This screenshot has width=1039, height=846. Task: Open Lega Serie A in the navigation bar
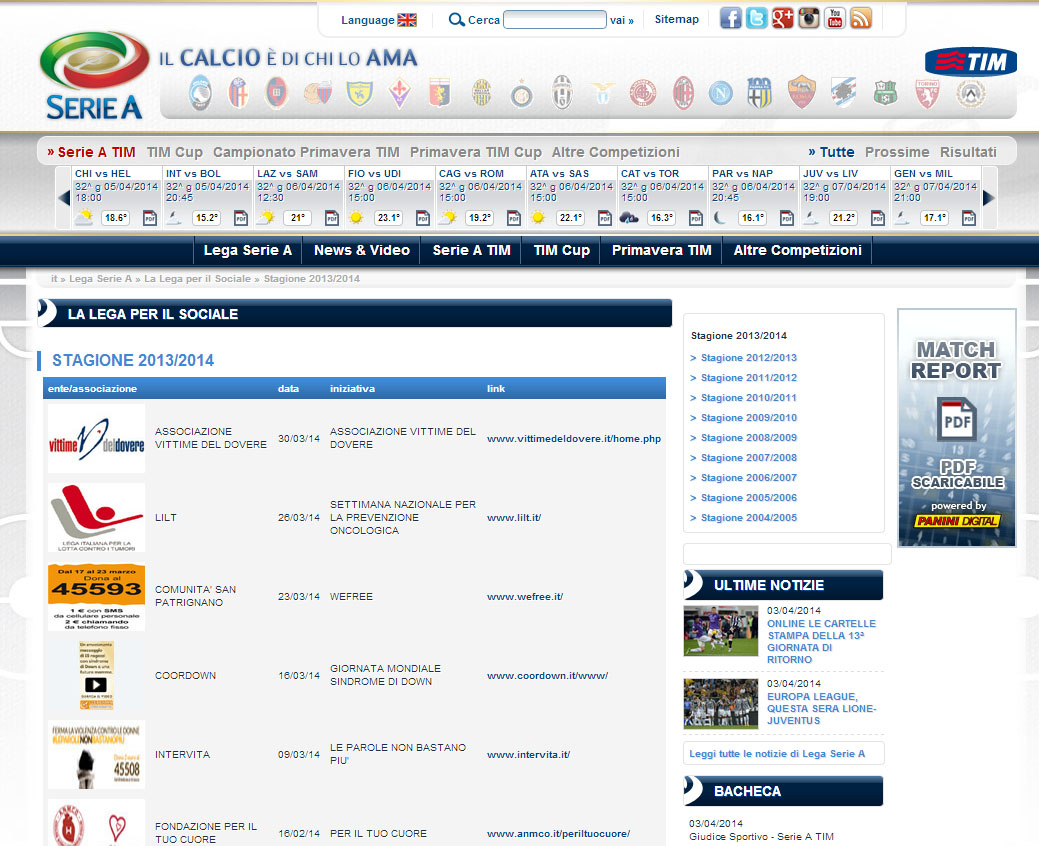click(248, 250)
